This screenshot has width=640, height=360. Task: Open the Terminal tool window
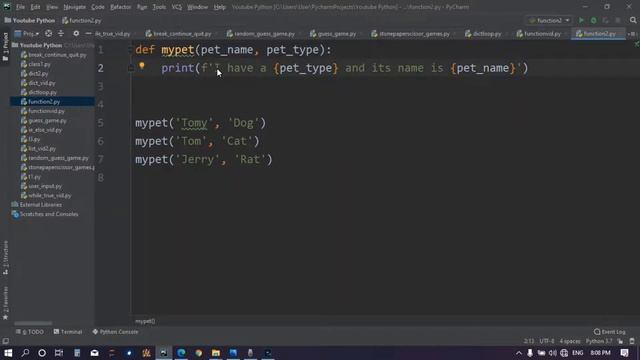tap(68, 332)
